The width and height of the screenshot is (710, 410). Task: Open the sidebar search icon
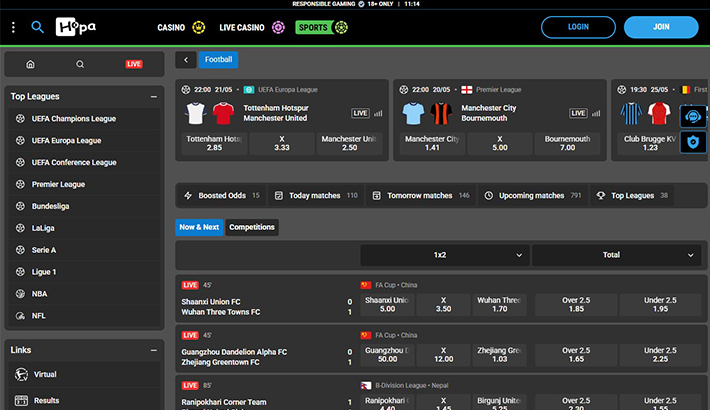pos(80,64)
